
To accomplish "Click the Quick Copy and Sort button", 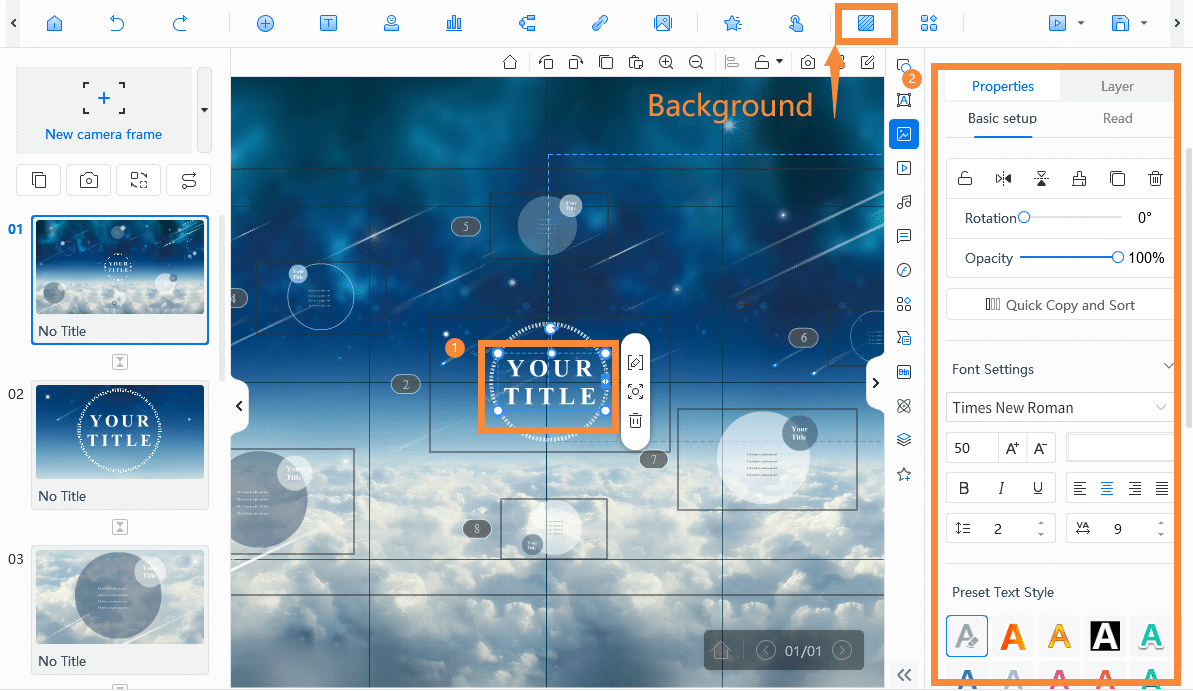I will [x=1059, y=304].
